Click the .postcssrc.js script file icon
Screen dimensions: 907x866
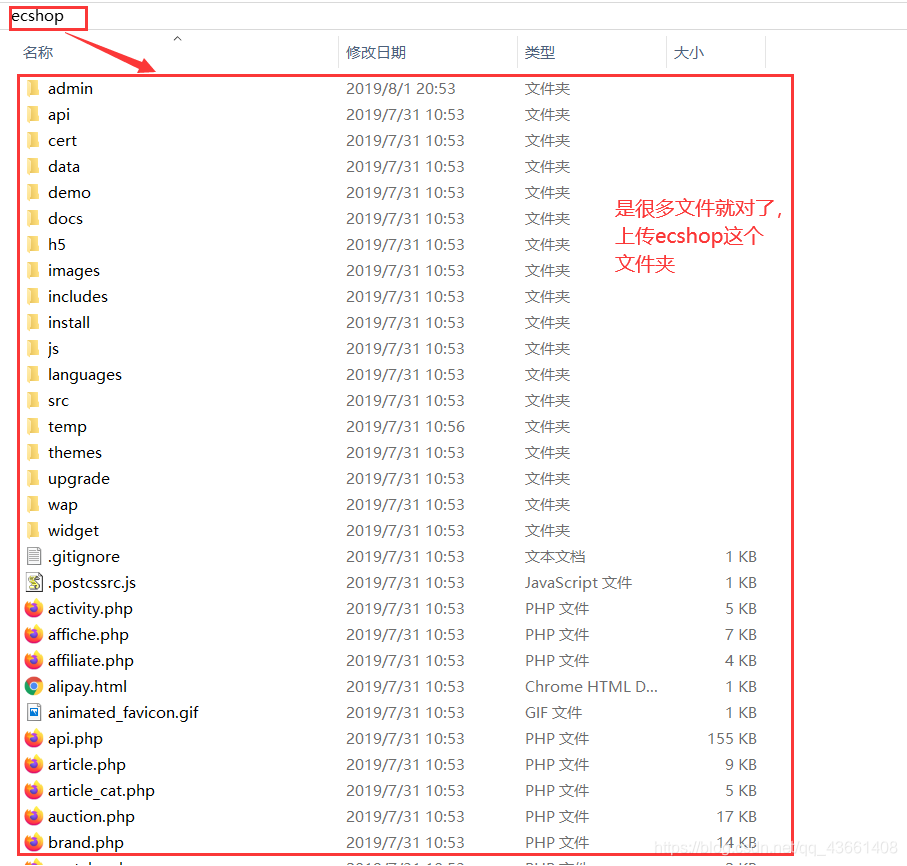(34, 583)
